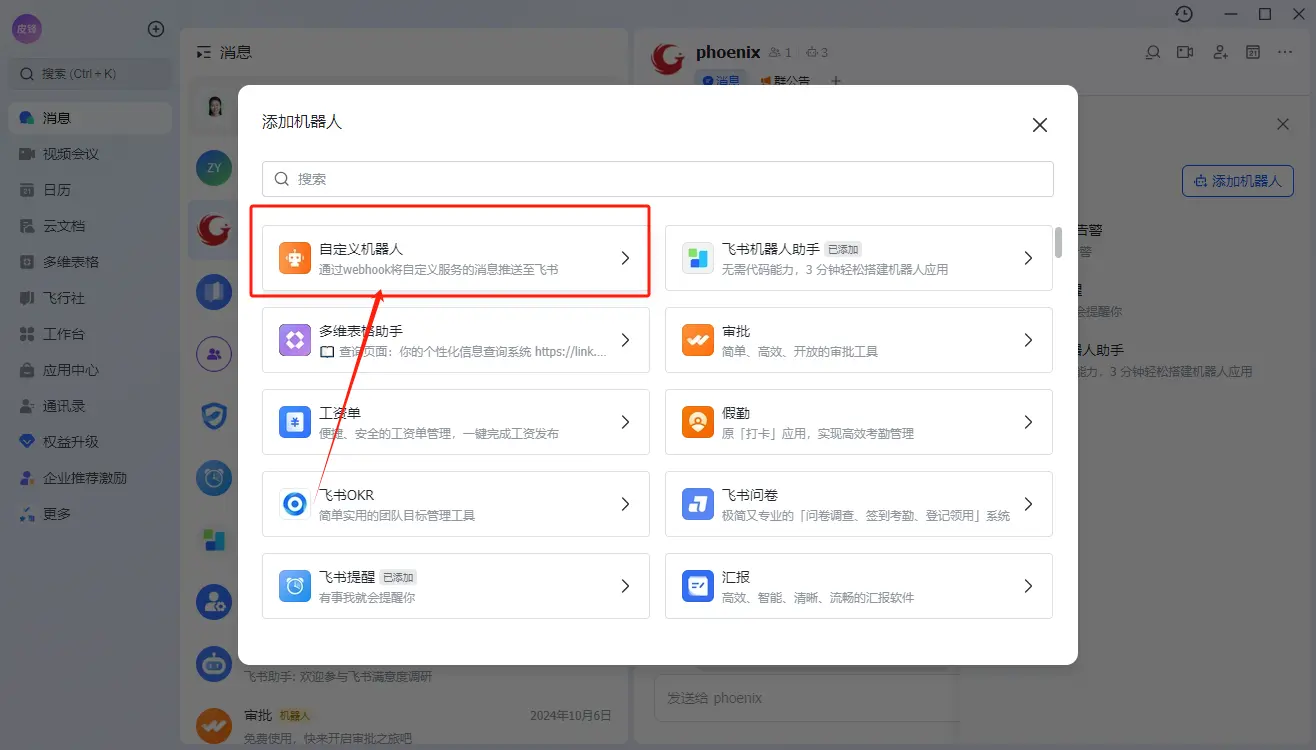Screen dimensions: 1316x750
Task: Click plus to add a chat tab
Action: [x=837, y=81]
